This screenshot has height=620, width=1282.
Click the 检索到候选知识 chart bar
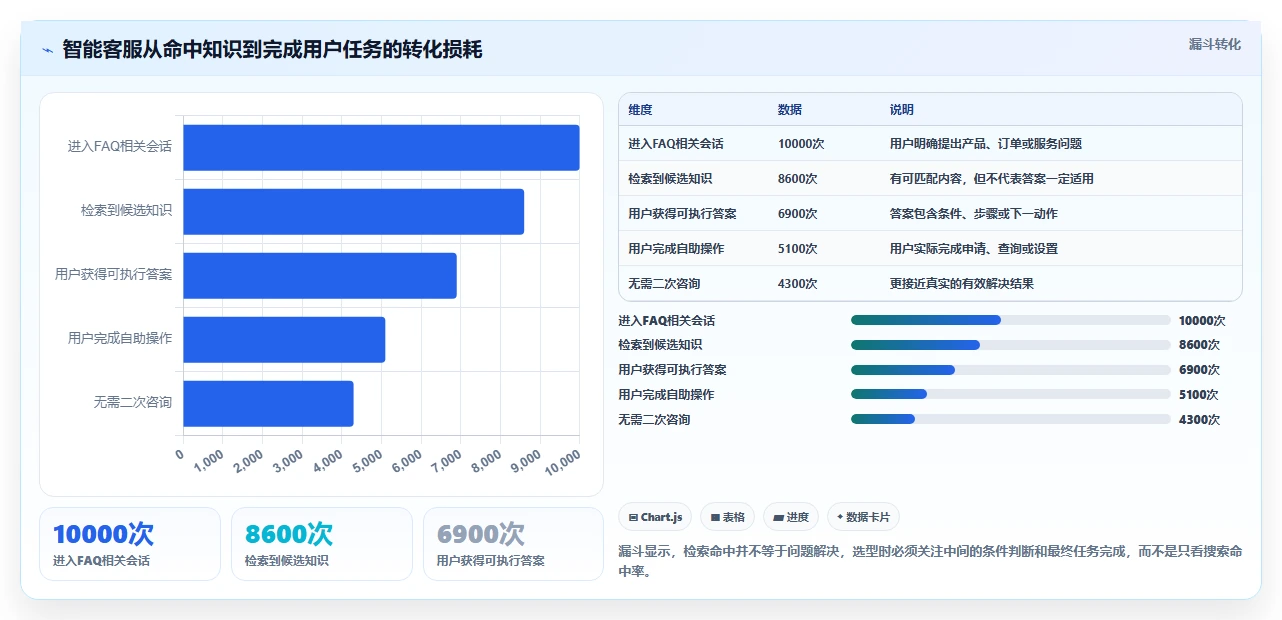353,211
